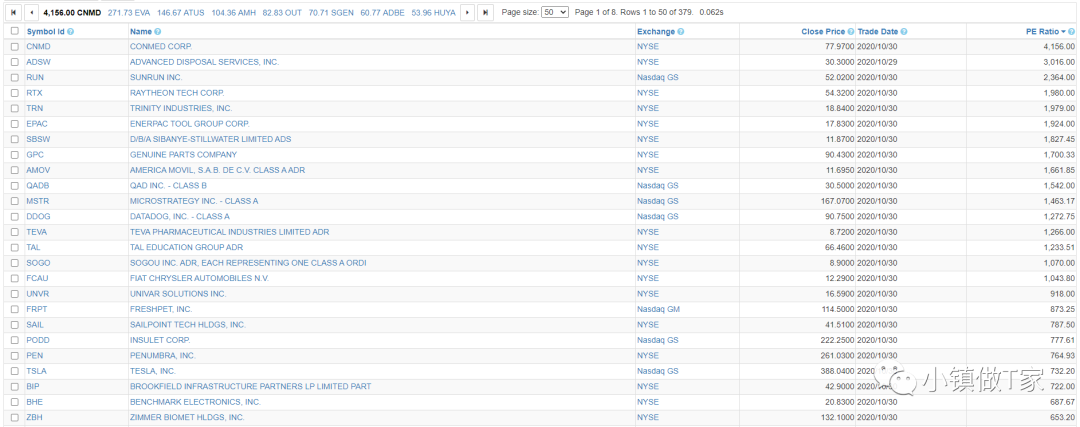
Task: Jump to last page of results
Action: tap(486, 12)
